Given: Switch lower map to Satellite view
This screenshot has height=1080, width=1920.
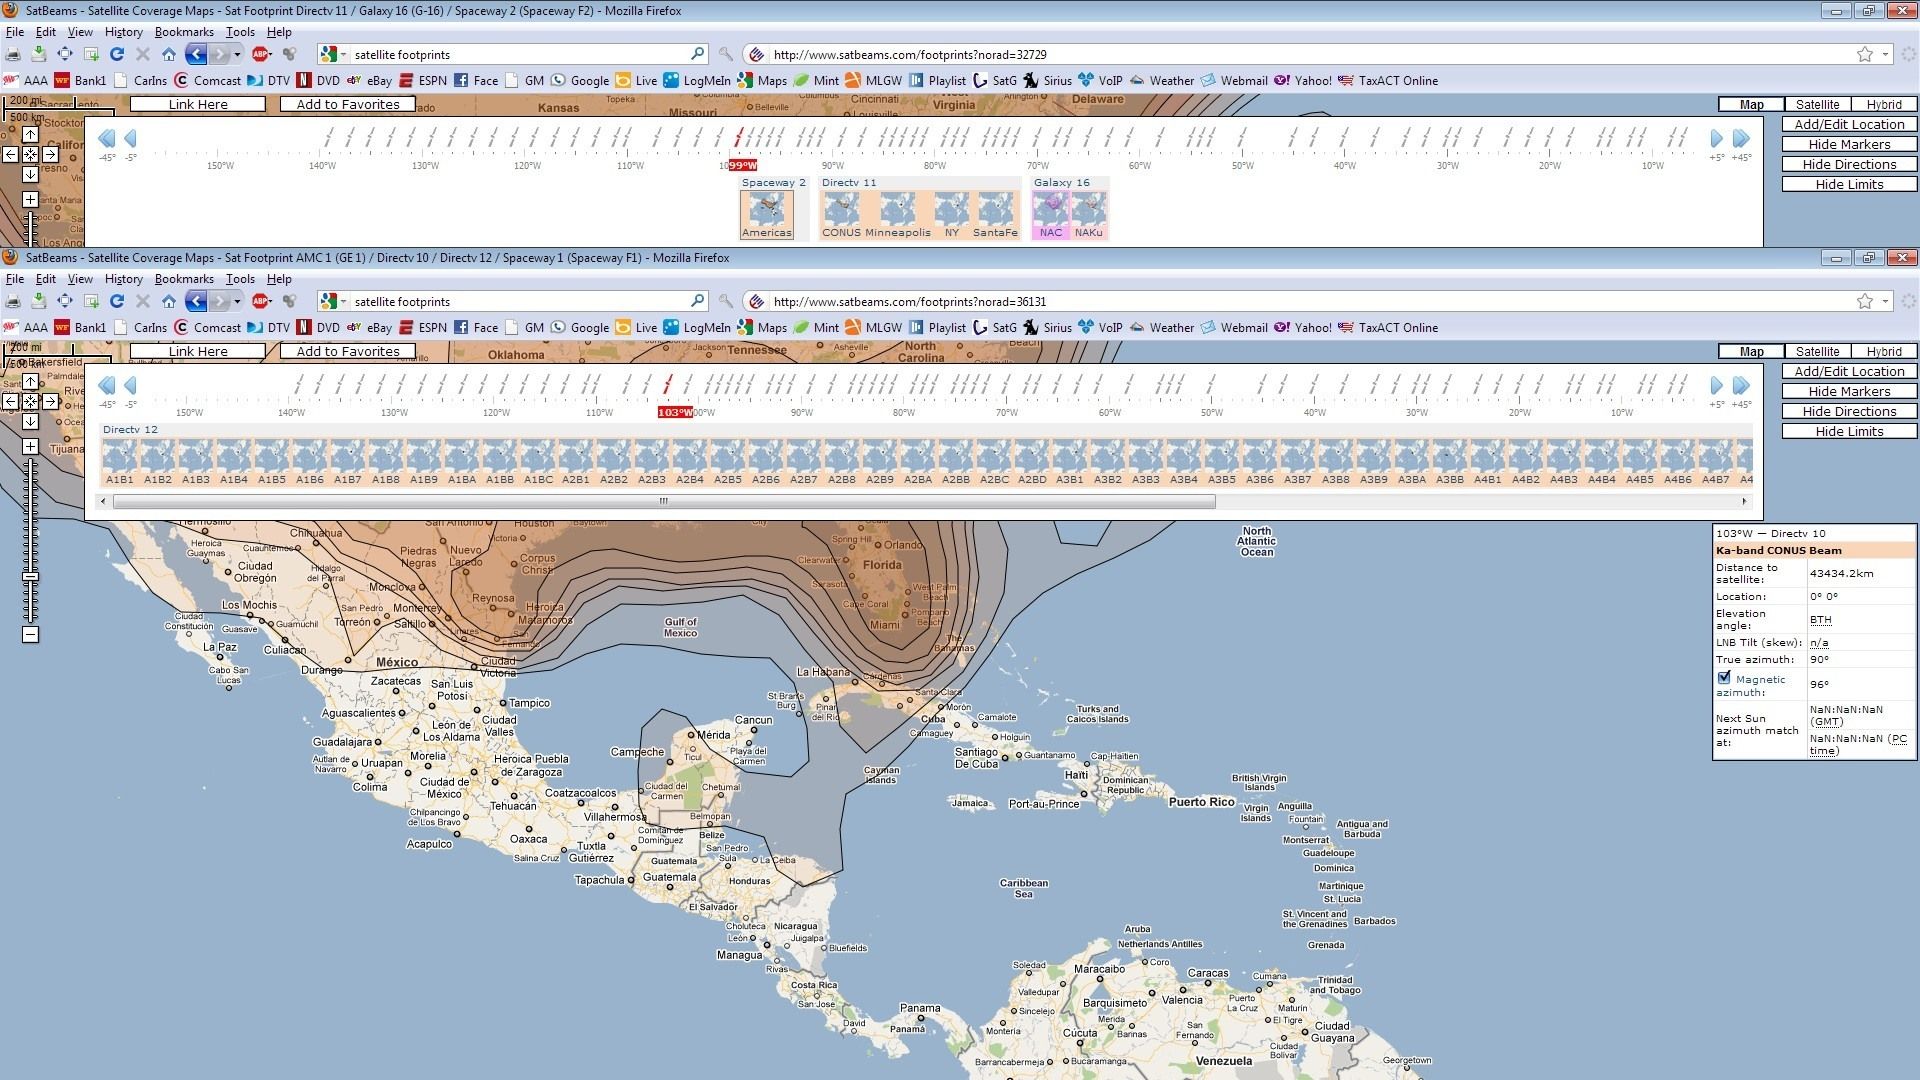Looking at the screenshot, I should pyautogui.click(x=1817, y=352).
